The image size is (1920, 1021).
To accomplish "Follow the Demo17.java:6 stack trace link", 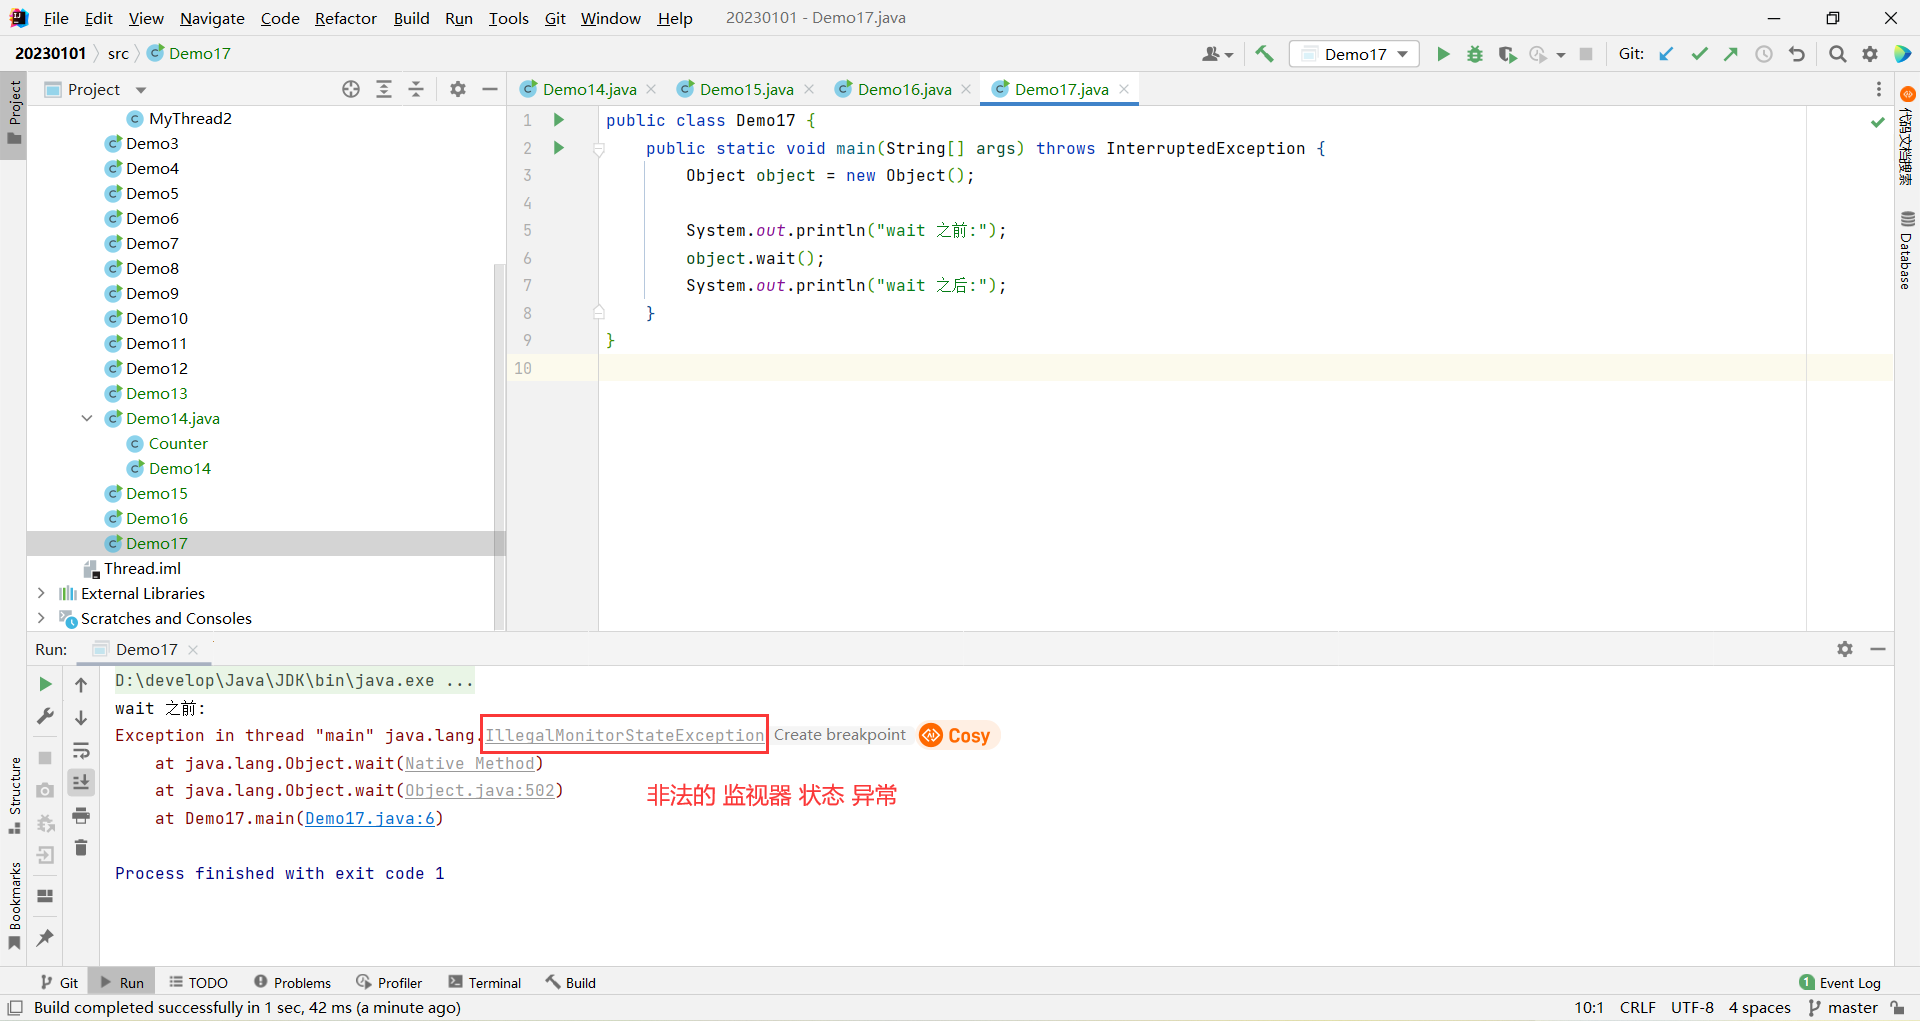I will (x=370, y=819).
